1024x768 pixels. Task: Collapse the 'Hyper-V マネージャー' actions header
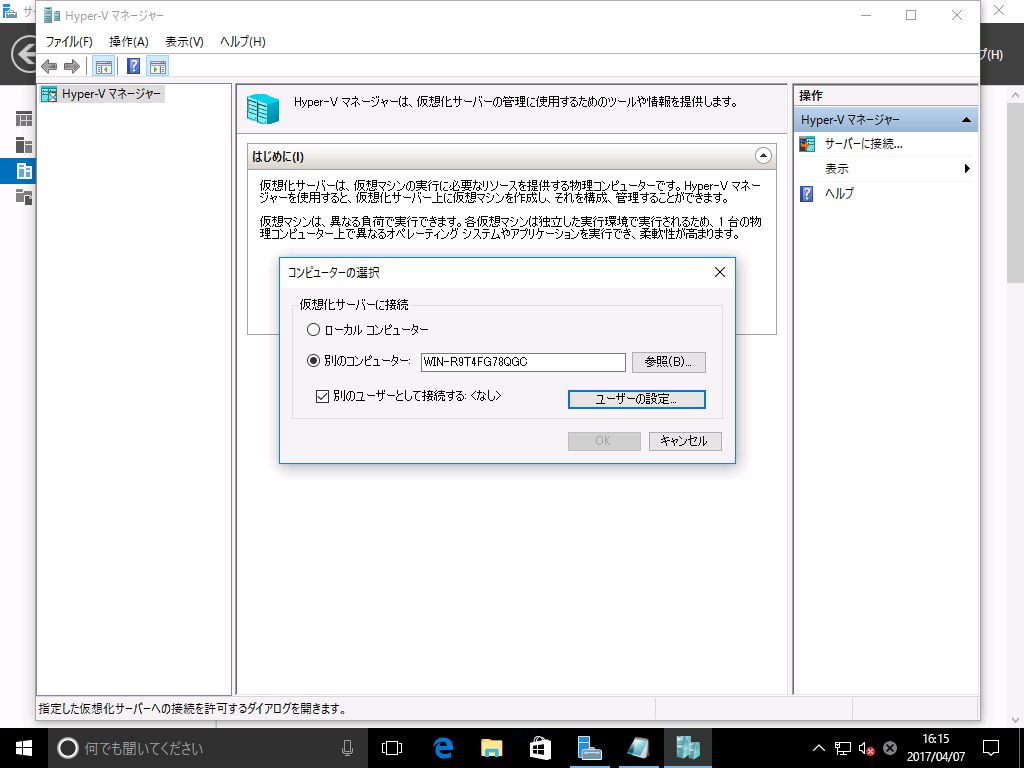pyautogui.click(x=965, y=120)
